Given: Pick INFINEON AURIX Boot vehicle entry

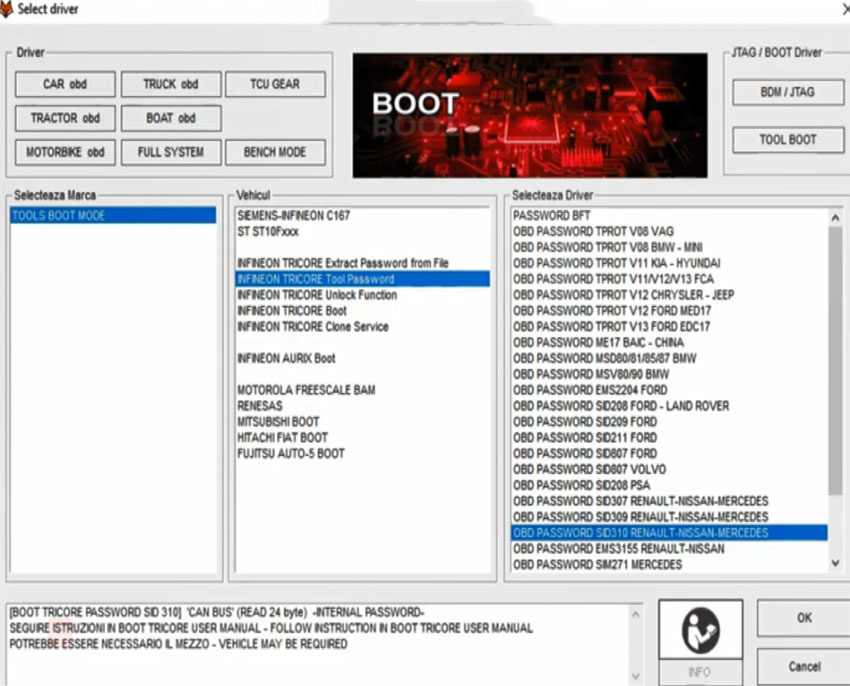Looking at the screenshot, I should (x=286, y=358).
